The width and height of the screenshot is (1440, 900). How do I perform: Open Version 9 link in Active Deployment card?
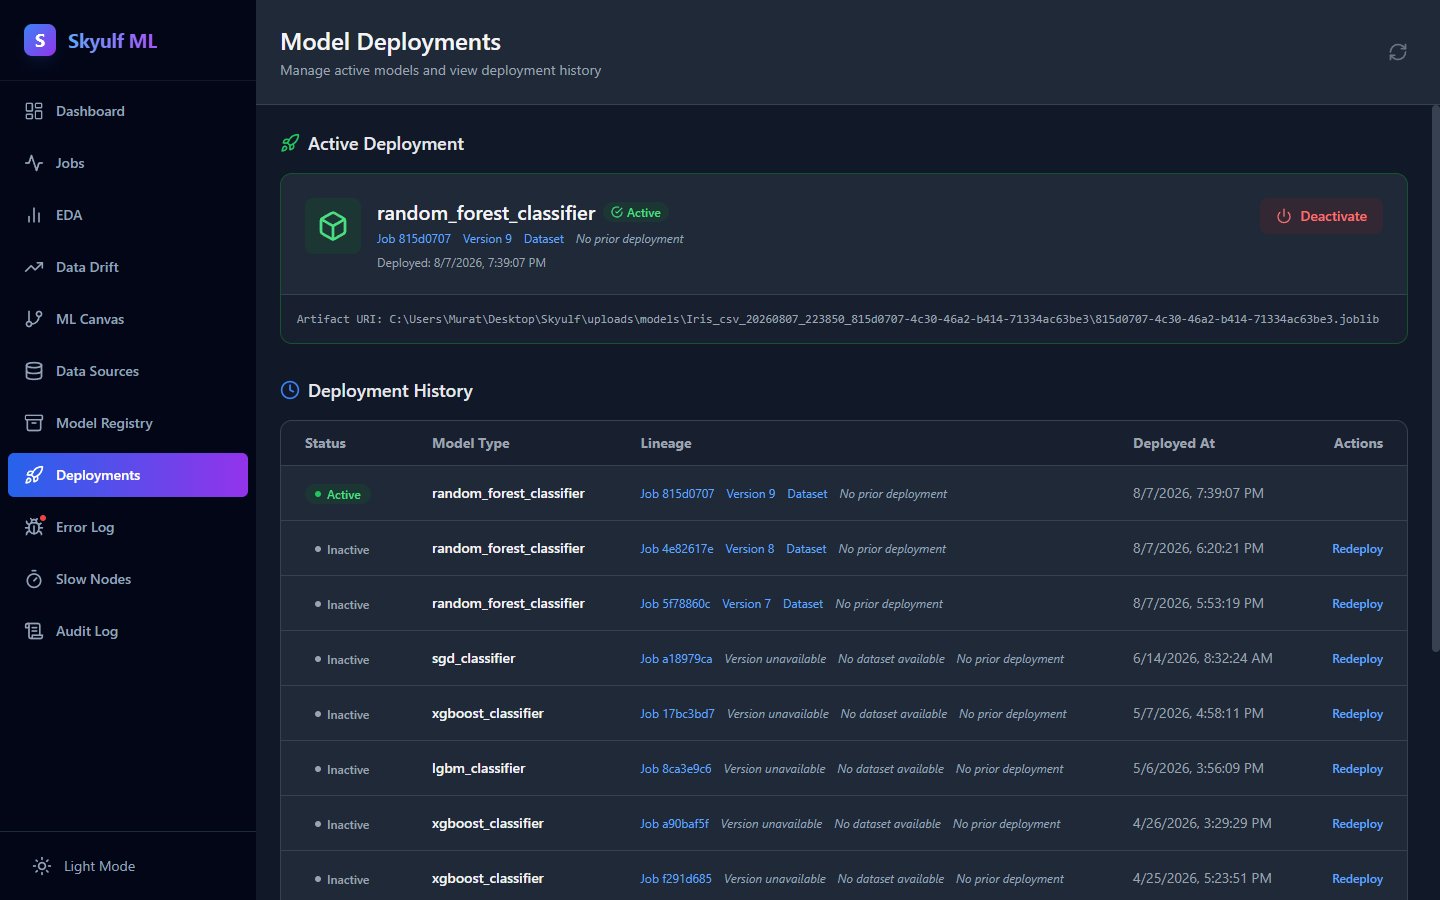tap(487, 239)
